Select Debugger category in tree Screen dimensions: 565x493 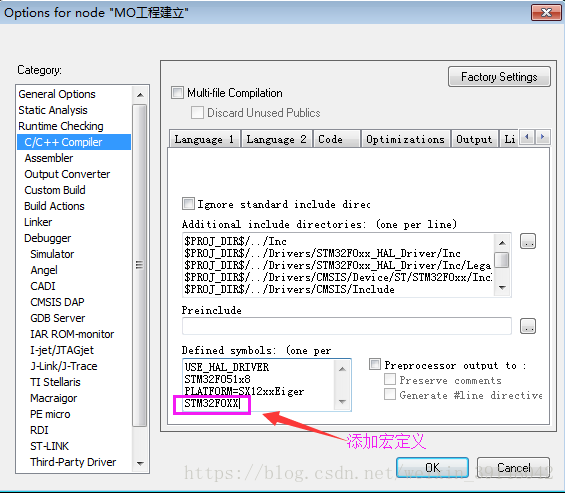[47, 238]
